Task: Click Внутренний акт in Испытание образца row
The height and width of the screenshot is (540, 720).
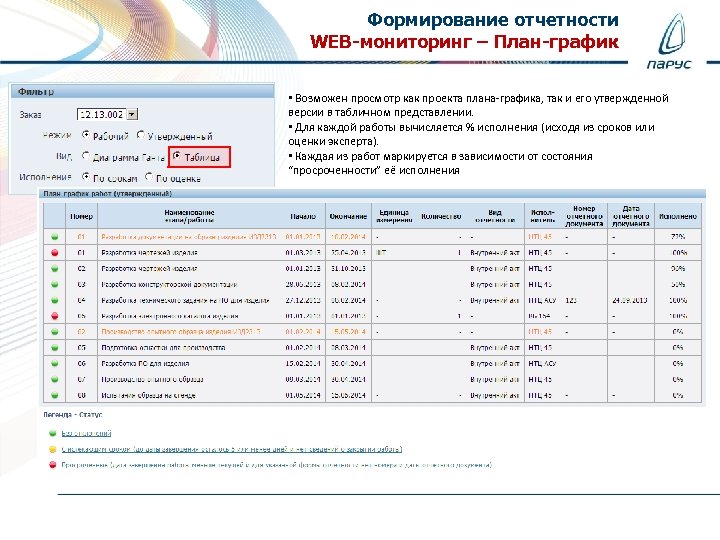Action: coord(495,395)
